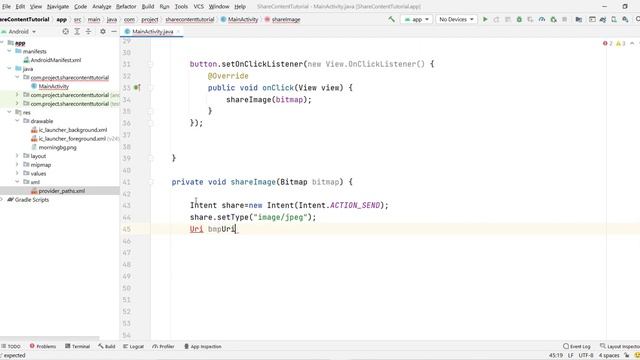Image resolution: width=640 pixels, height=360 pixels.
Task: Click the Apply Code Changes icon
Action: pyautogui.click(x=508, y=19)
